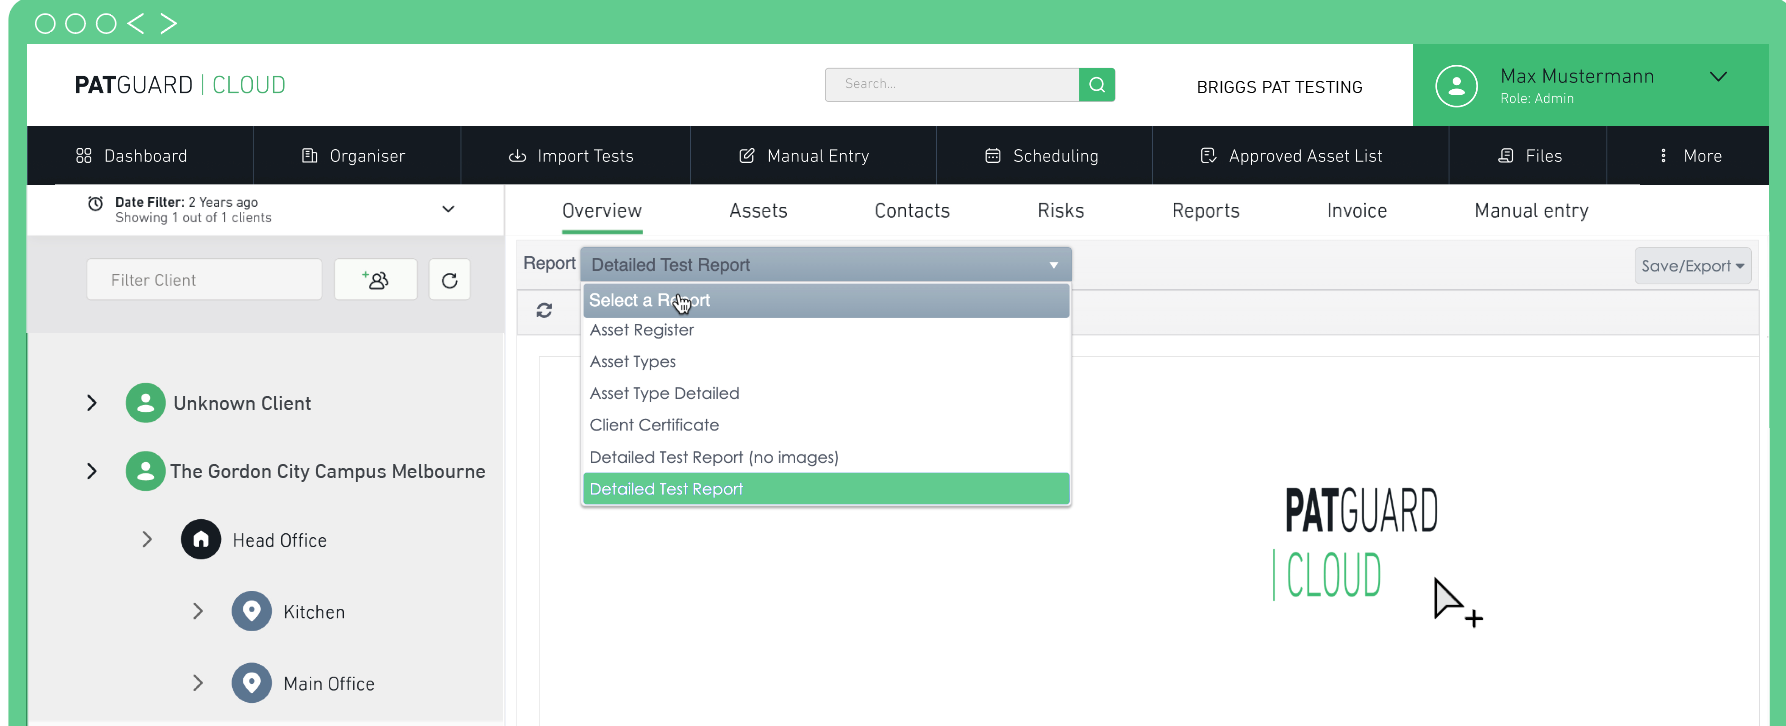1786x726 pixels.
Task: Click the Organiser icon
Action: tap(310, 156)
